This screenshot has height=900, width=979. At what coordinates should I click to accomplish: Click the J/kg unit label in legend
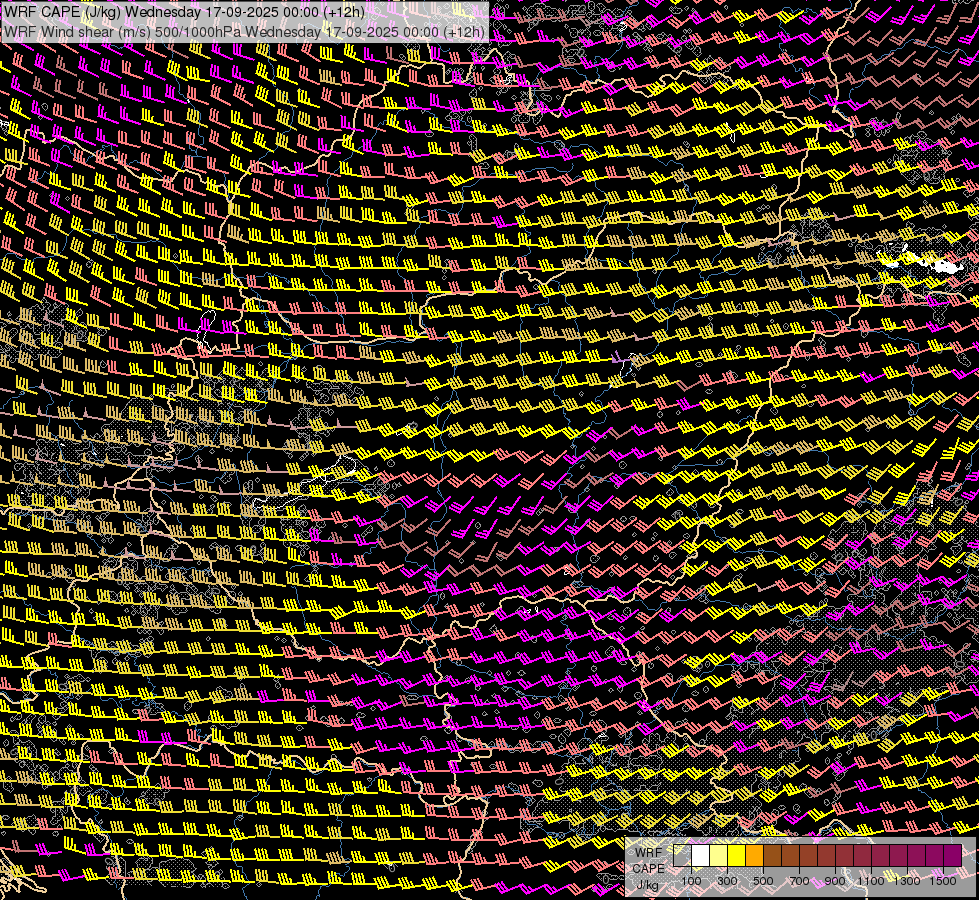(648, 884)
